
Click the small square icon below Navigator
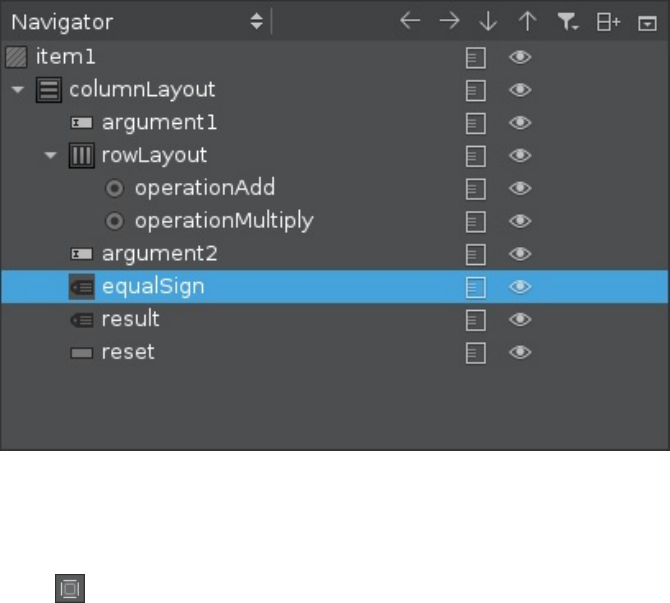point(70,590)
